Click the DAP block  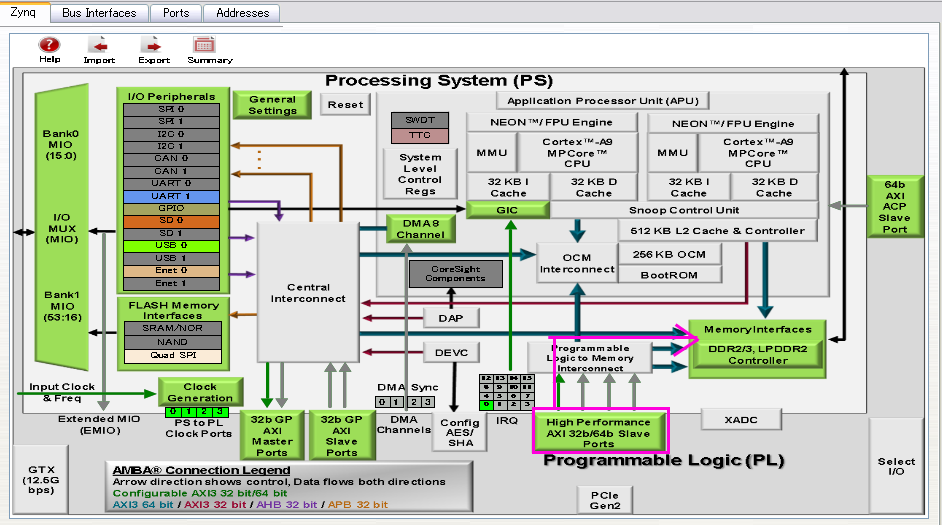point(451,318)
